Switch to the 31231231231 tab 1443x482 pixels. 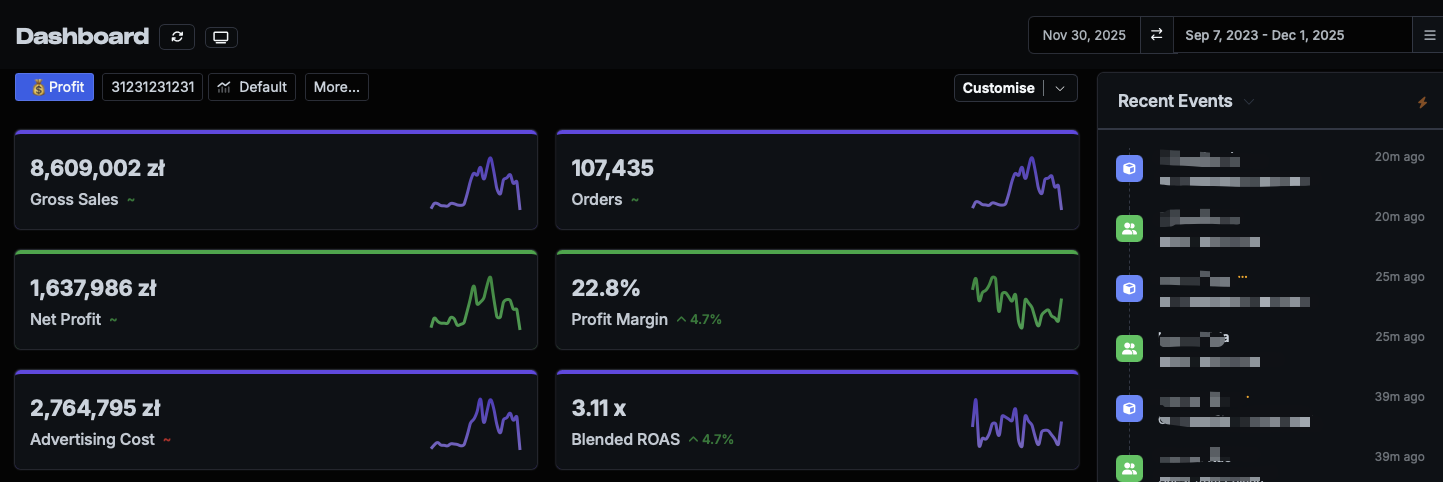[x=152, y=87]
